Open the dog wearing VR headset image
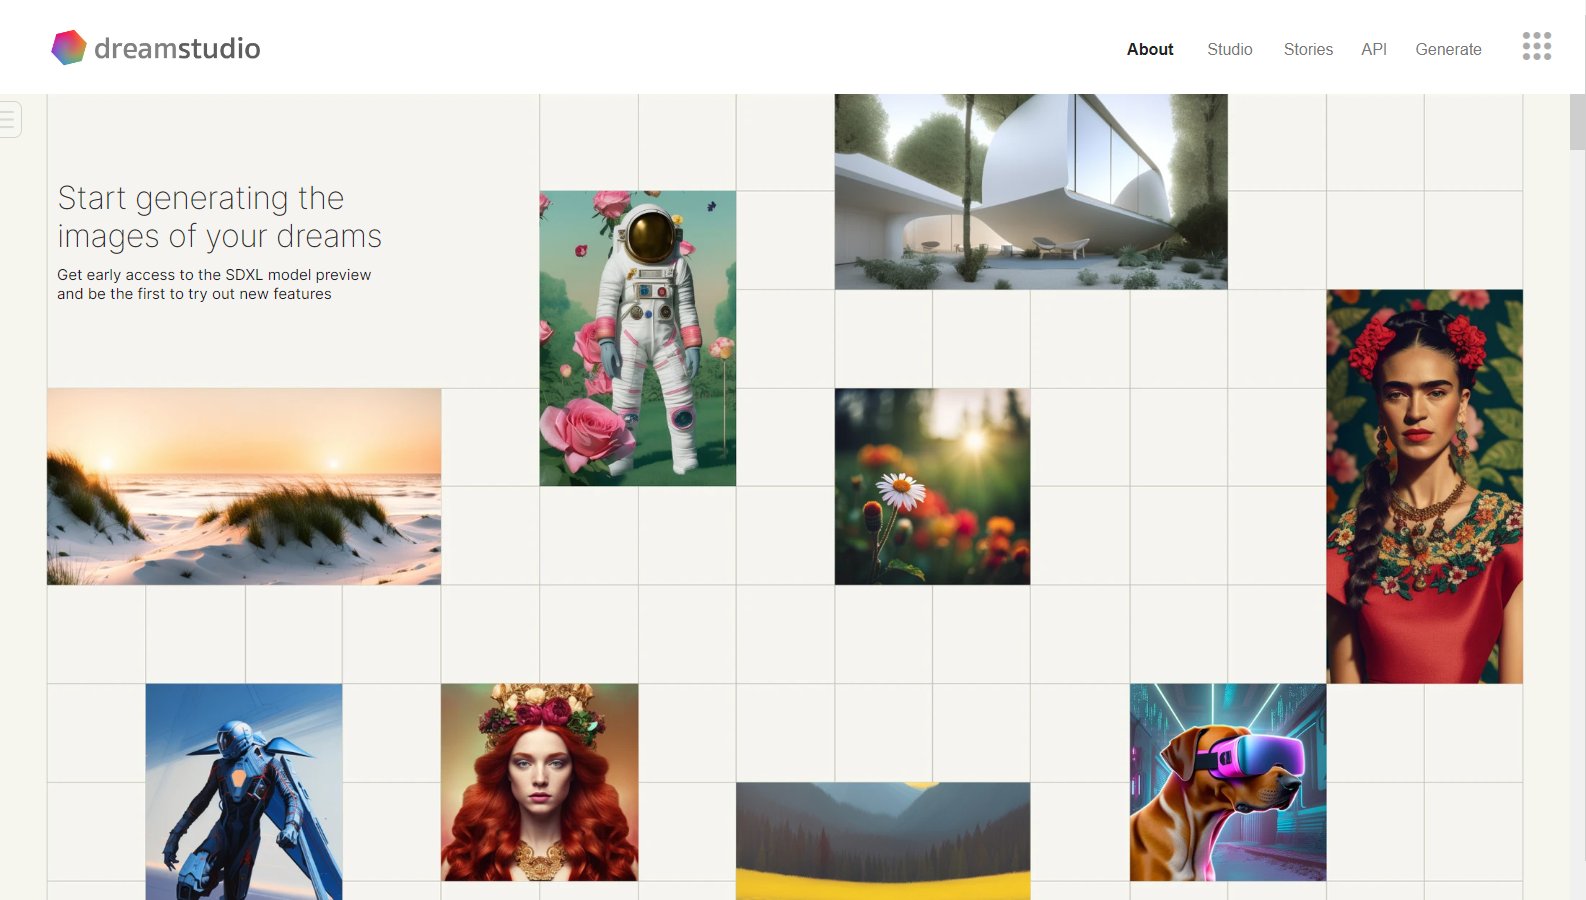1586x900 pixels. (x=1227, y=782)
